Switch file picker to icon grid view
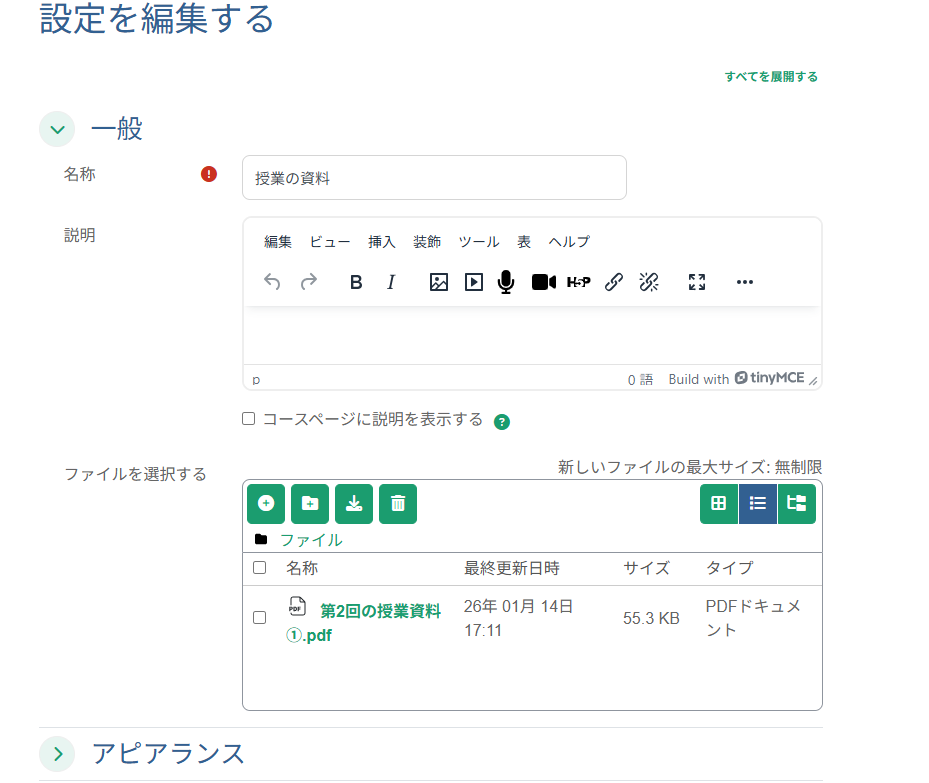 click(718, 503)
